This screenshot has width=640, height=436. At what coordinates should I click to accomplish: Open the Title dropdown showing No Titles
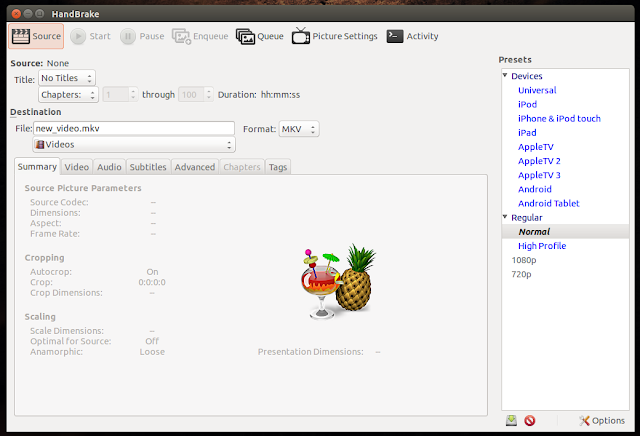67,78
